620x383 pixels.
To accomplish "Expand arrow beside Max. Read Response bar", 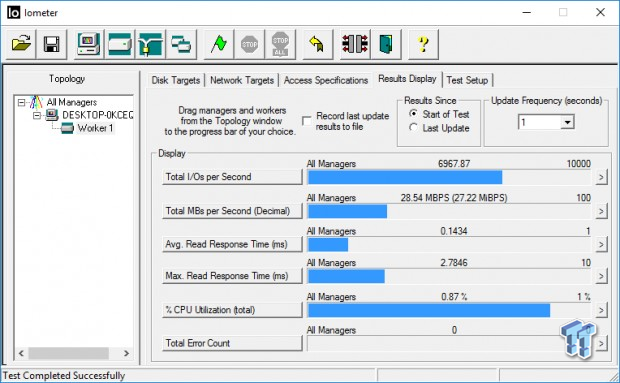I will tap(601, 276).
